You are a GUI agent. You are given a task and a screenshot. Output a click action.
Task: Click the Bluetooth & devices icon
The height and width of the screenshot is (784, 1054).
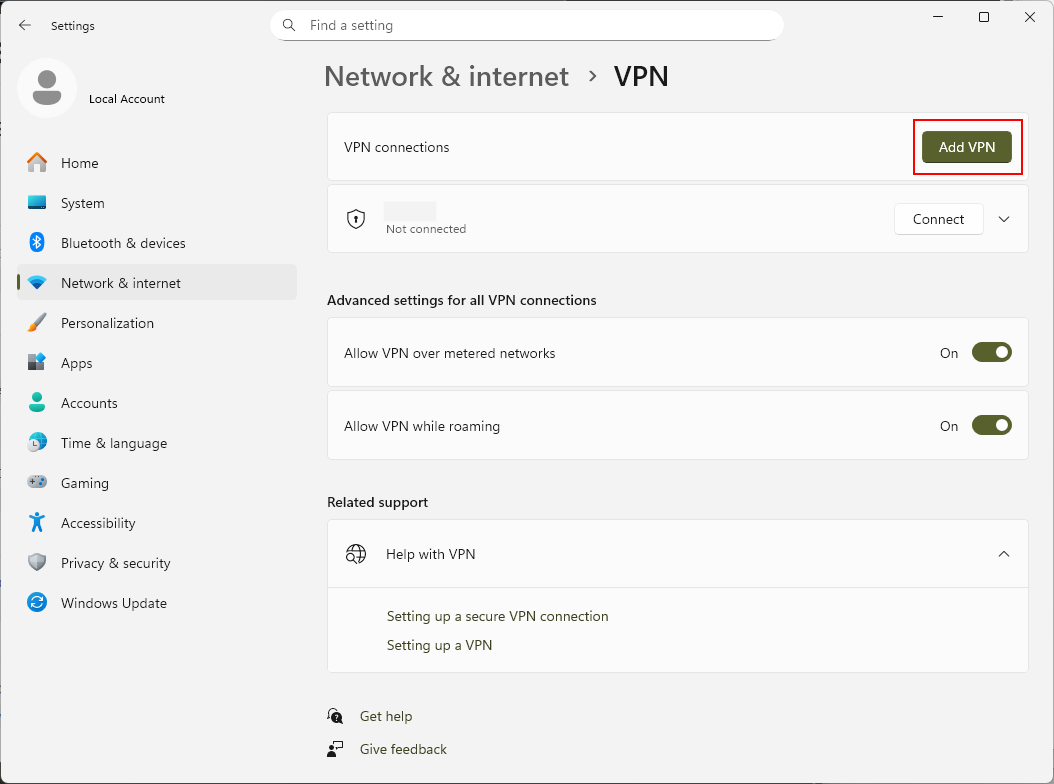pyautogui.click(x=37, y=243)
